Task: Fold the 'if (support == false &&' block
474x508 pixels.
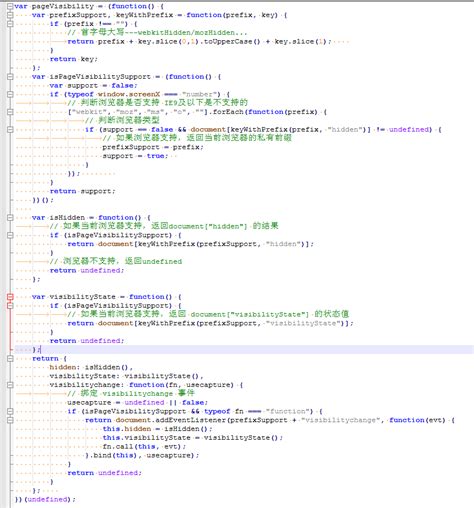Action: tap(10, 129)
